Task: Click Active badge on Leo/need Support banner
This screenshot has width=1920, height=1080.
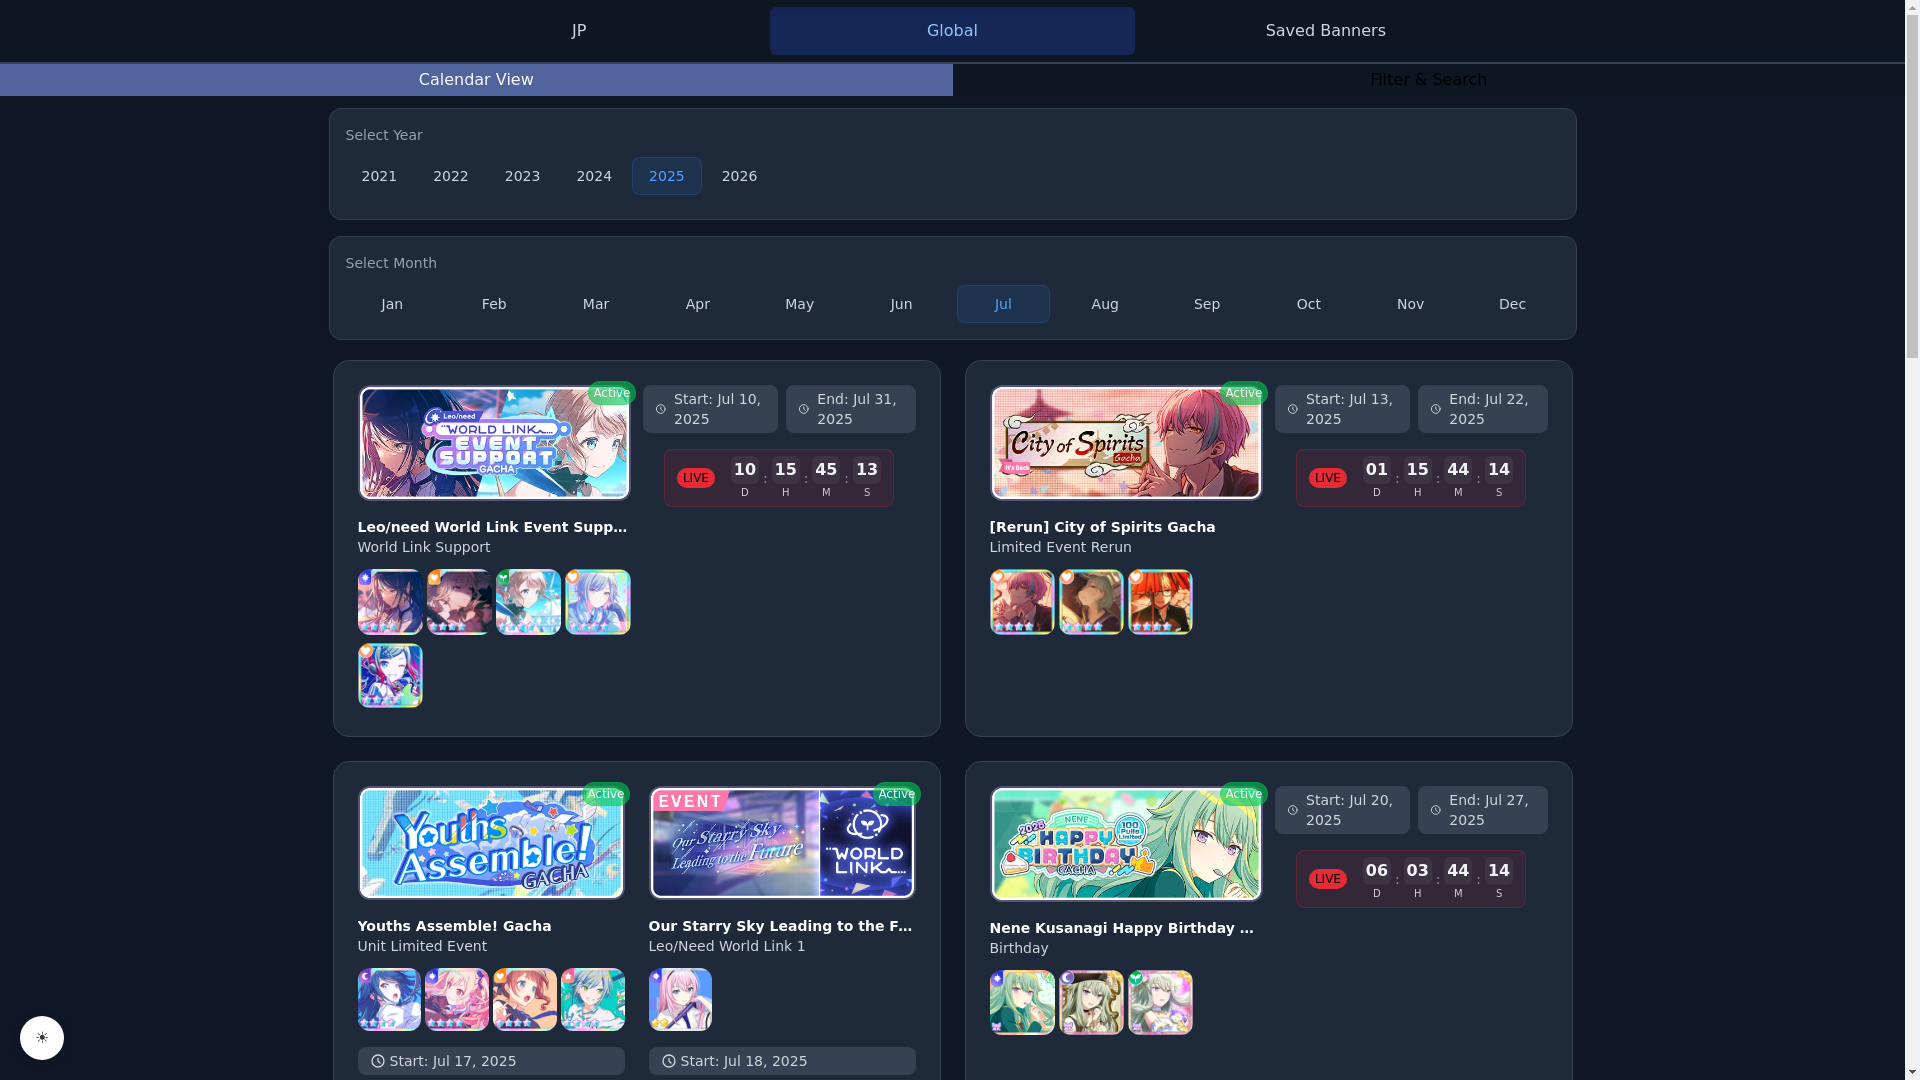Action: [611, 393]
